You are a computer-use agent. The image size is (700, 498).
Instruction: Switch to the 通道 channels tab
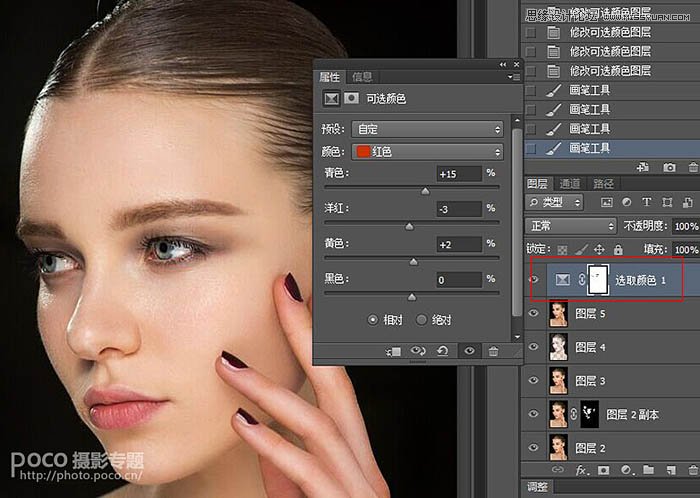570,184
